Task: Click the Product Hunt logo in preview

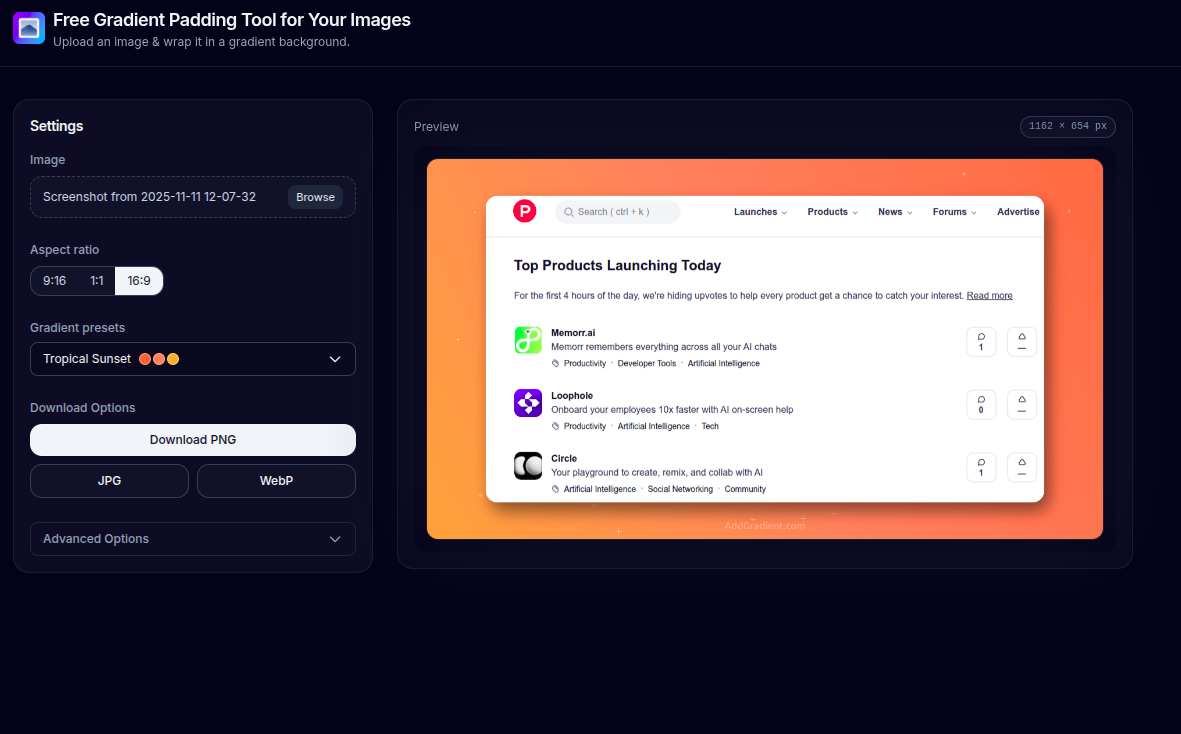Action: [524, 211]
